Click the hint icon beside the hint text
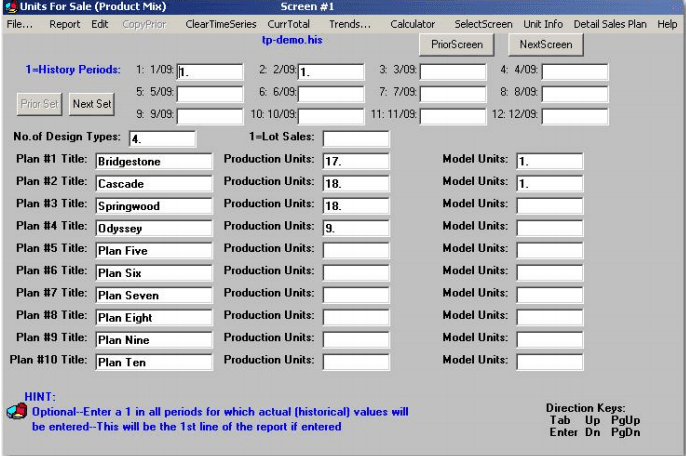The width and height of the screenshot is (686, 456). click(14, 411)
